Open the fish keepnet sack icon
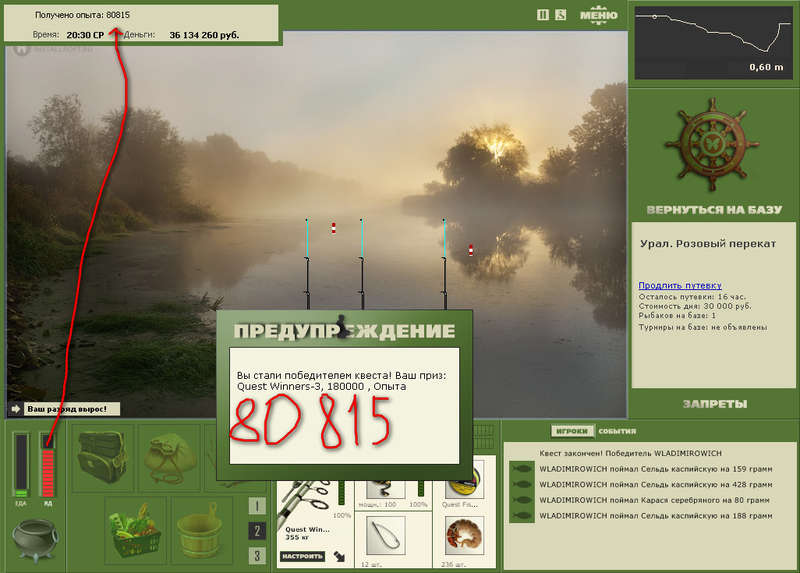800x573 pixels. tap(169, 458)
